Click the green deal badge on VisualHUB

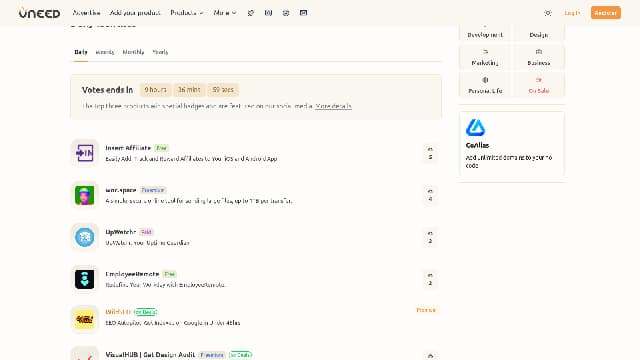click(x=240, y=355)
